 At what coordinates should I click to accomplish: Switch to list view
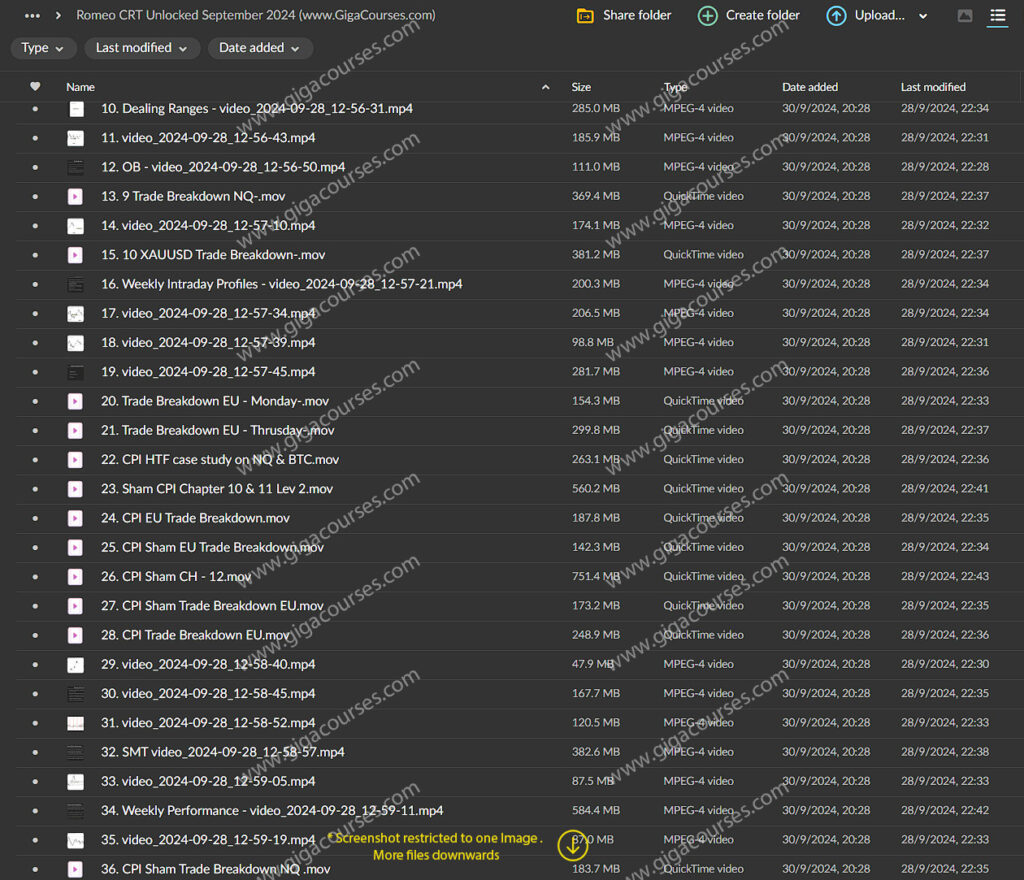997,16
